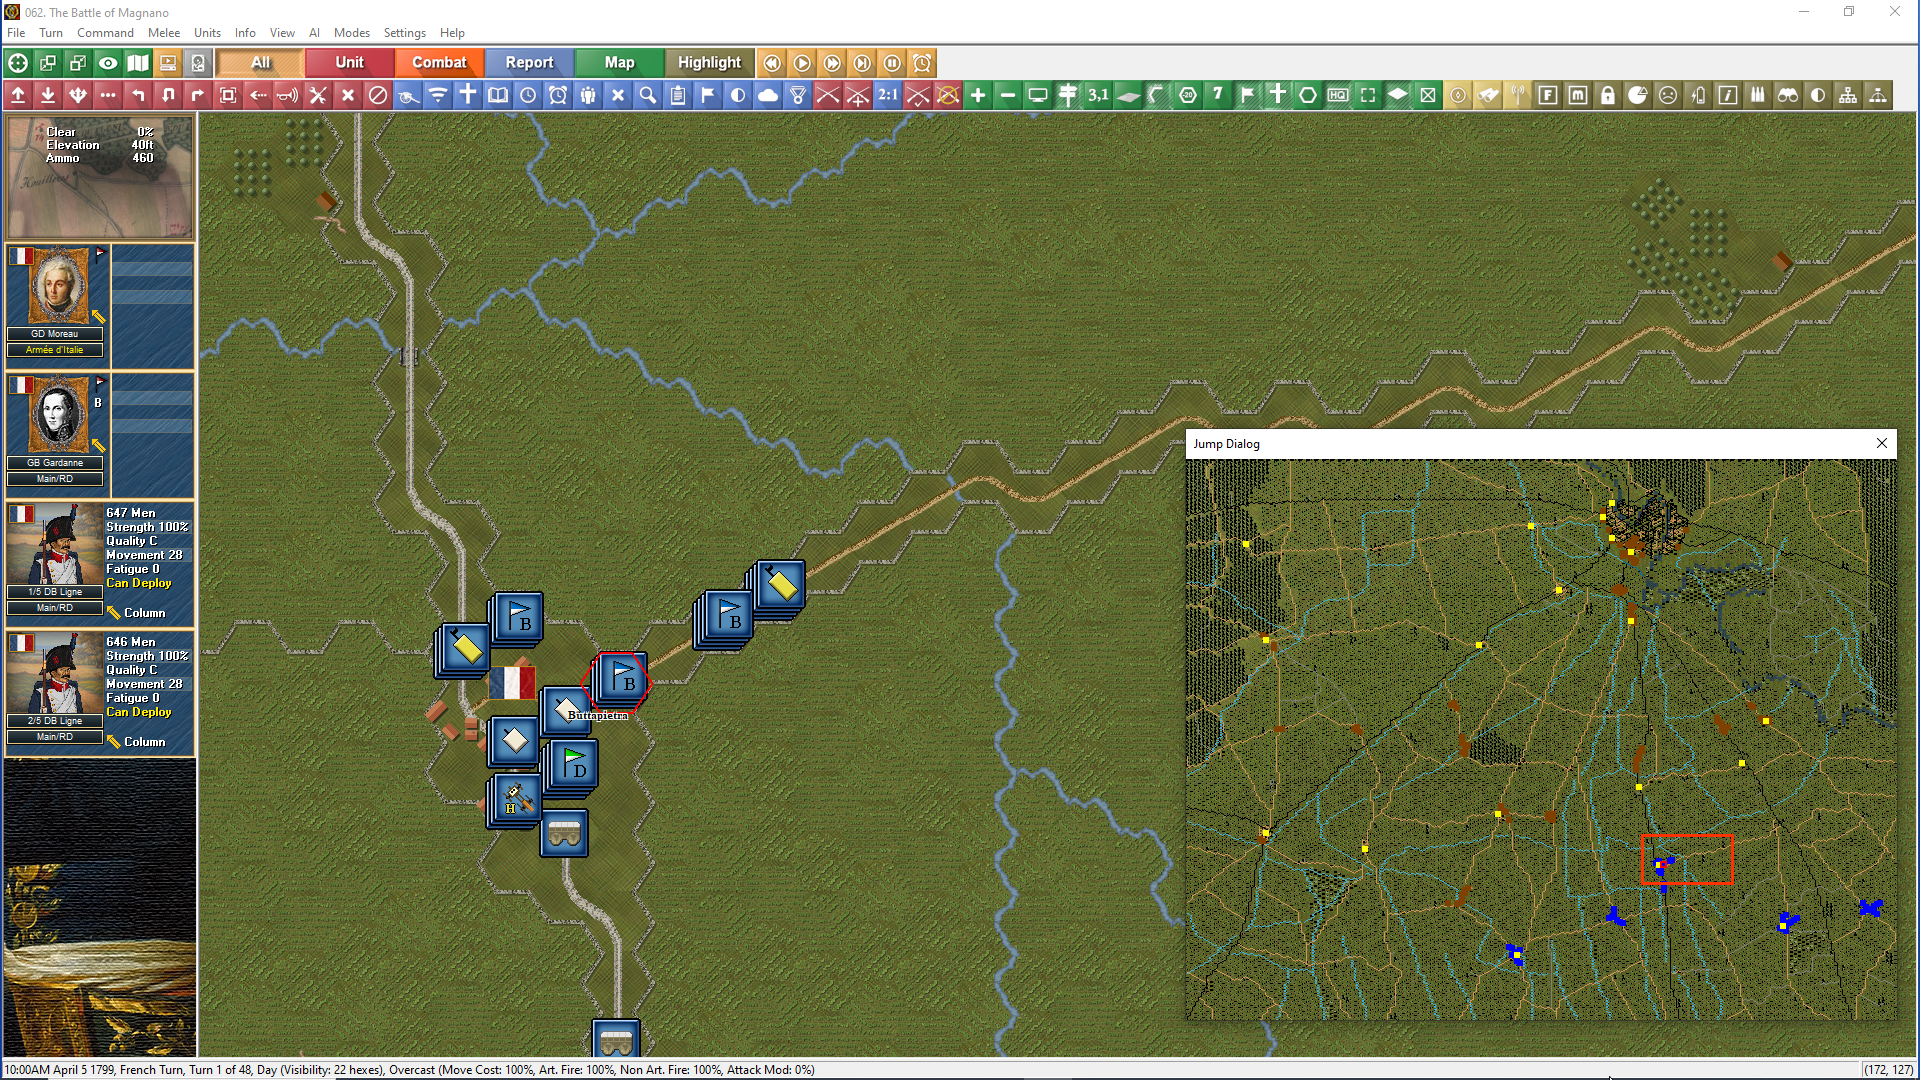The image size is (1920, 1080).
Task: Click the padlock icon in highlight toolbar
Action: (1608, 95)
